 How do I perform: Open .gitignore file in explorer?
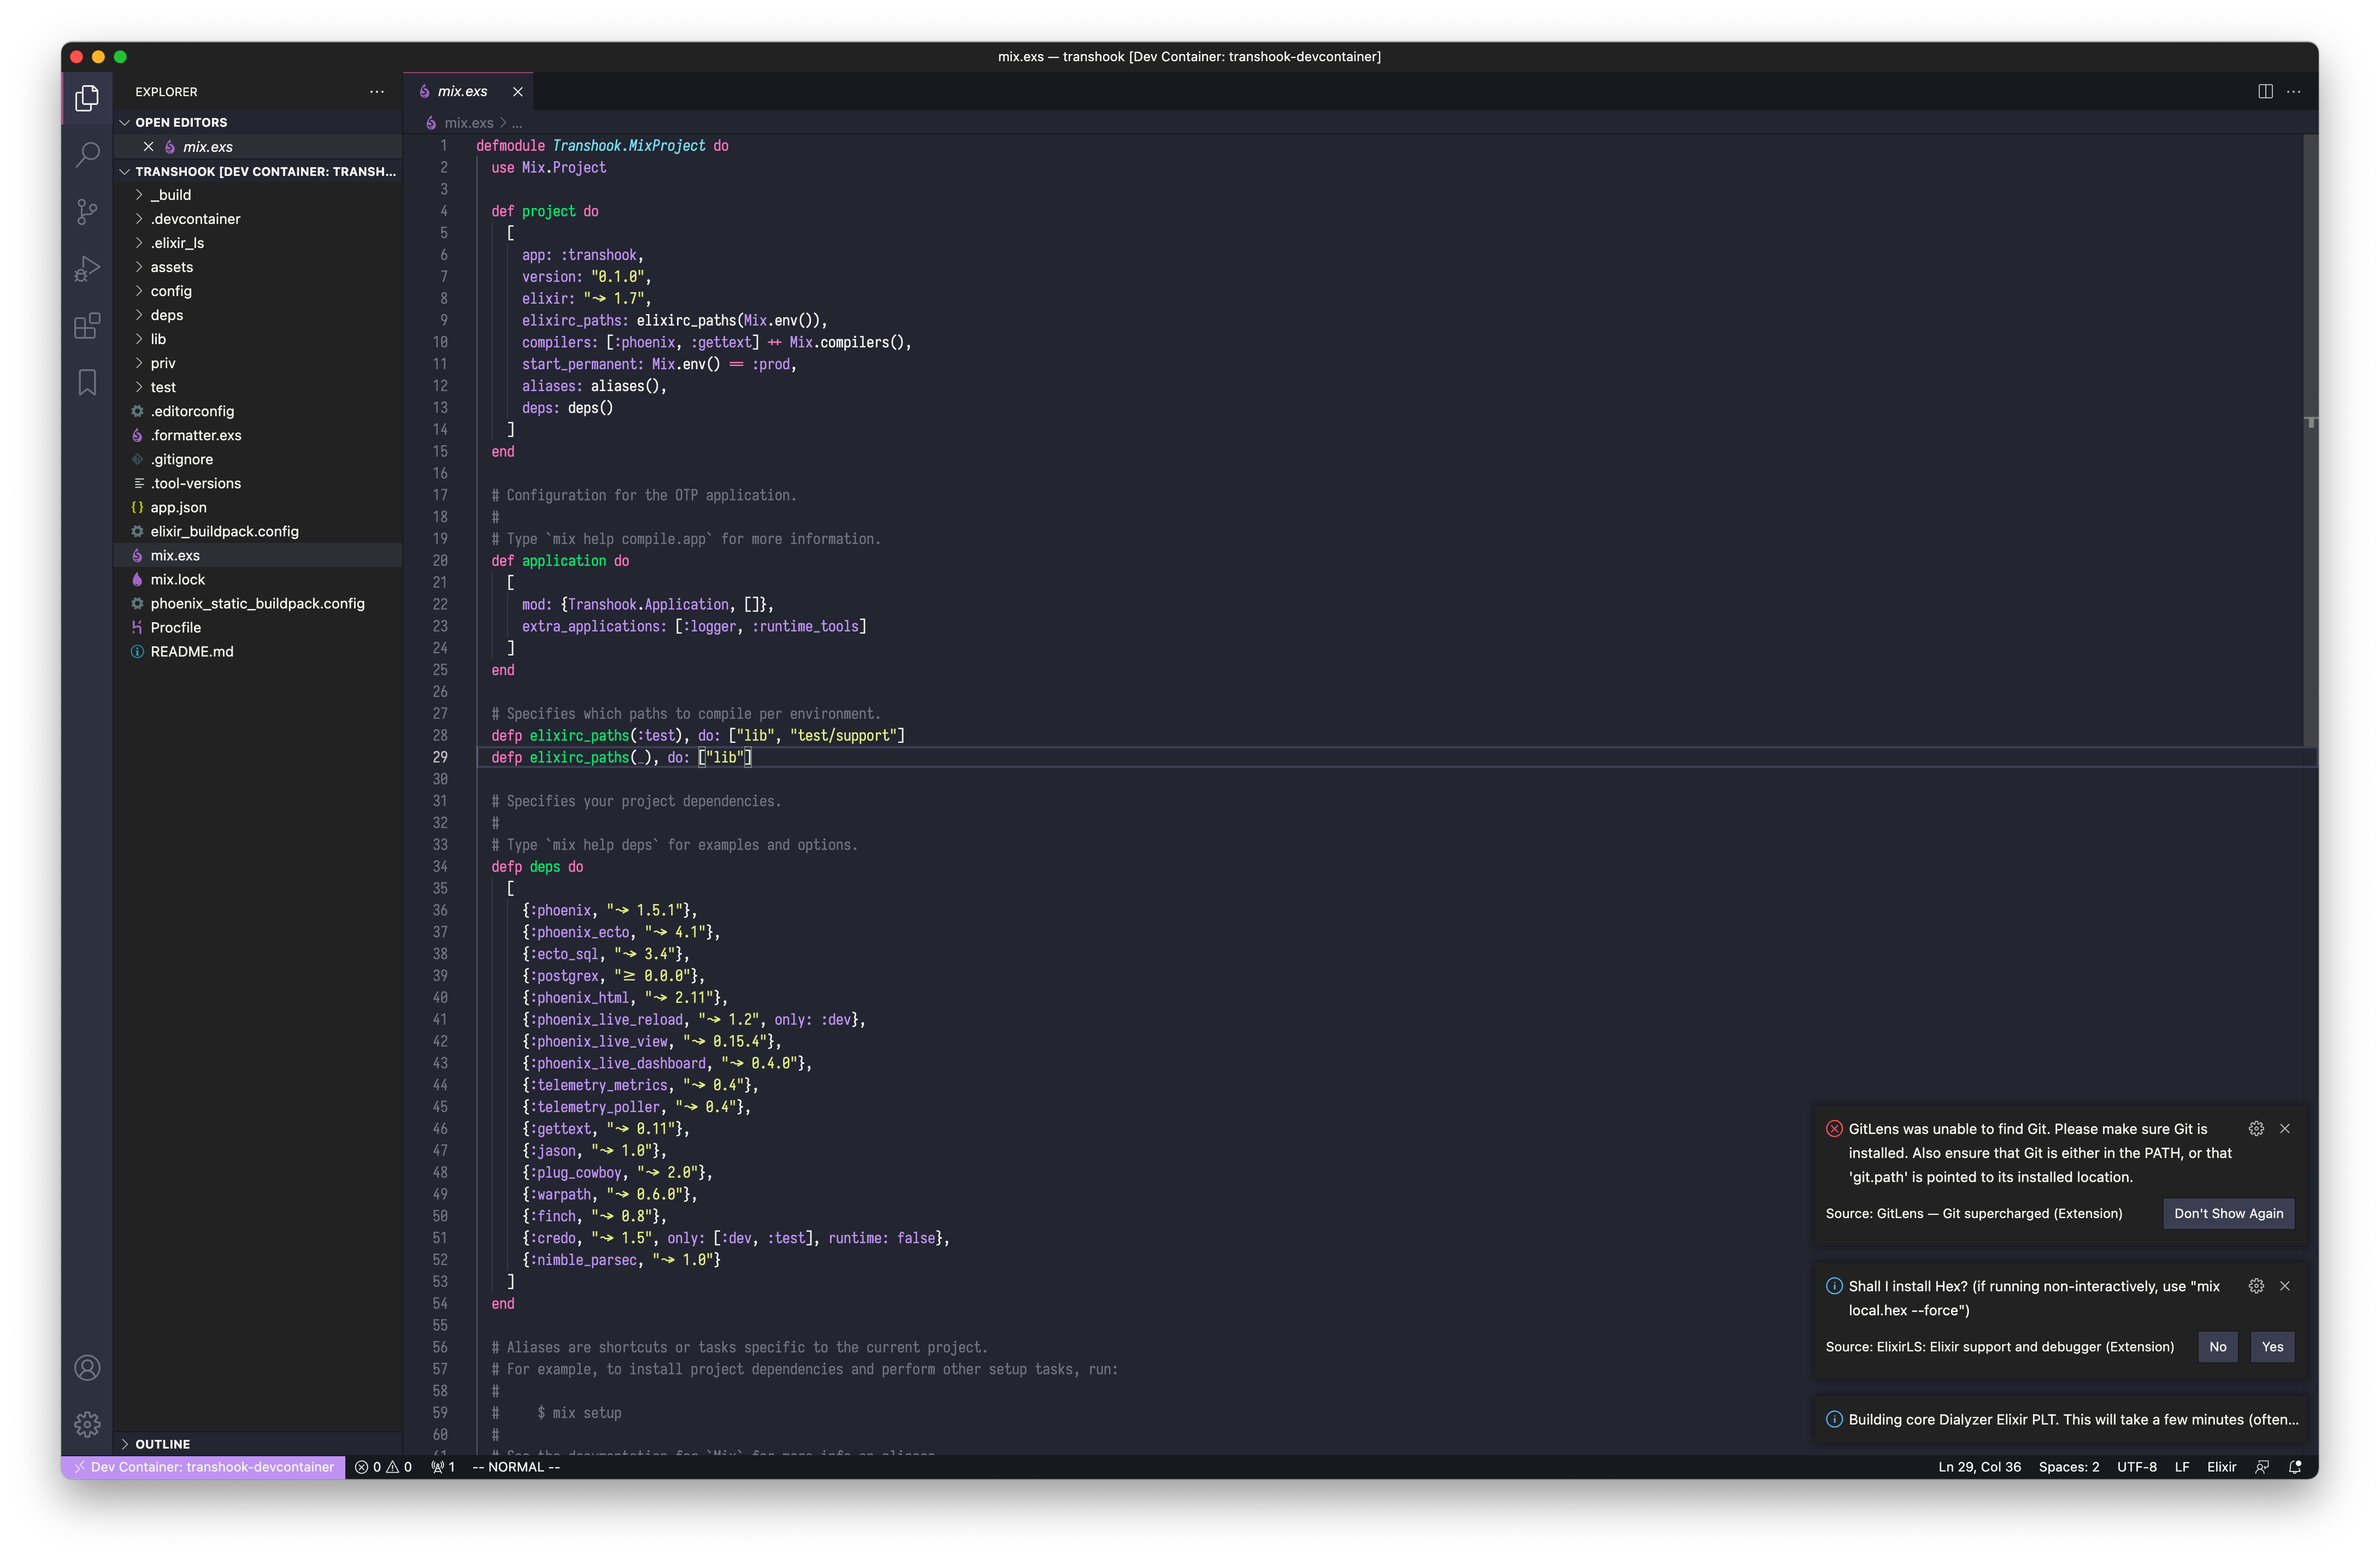tap(258, 459)
